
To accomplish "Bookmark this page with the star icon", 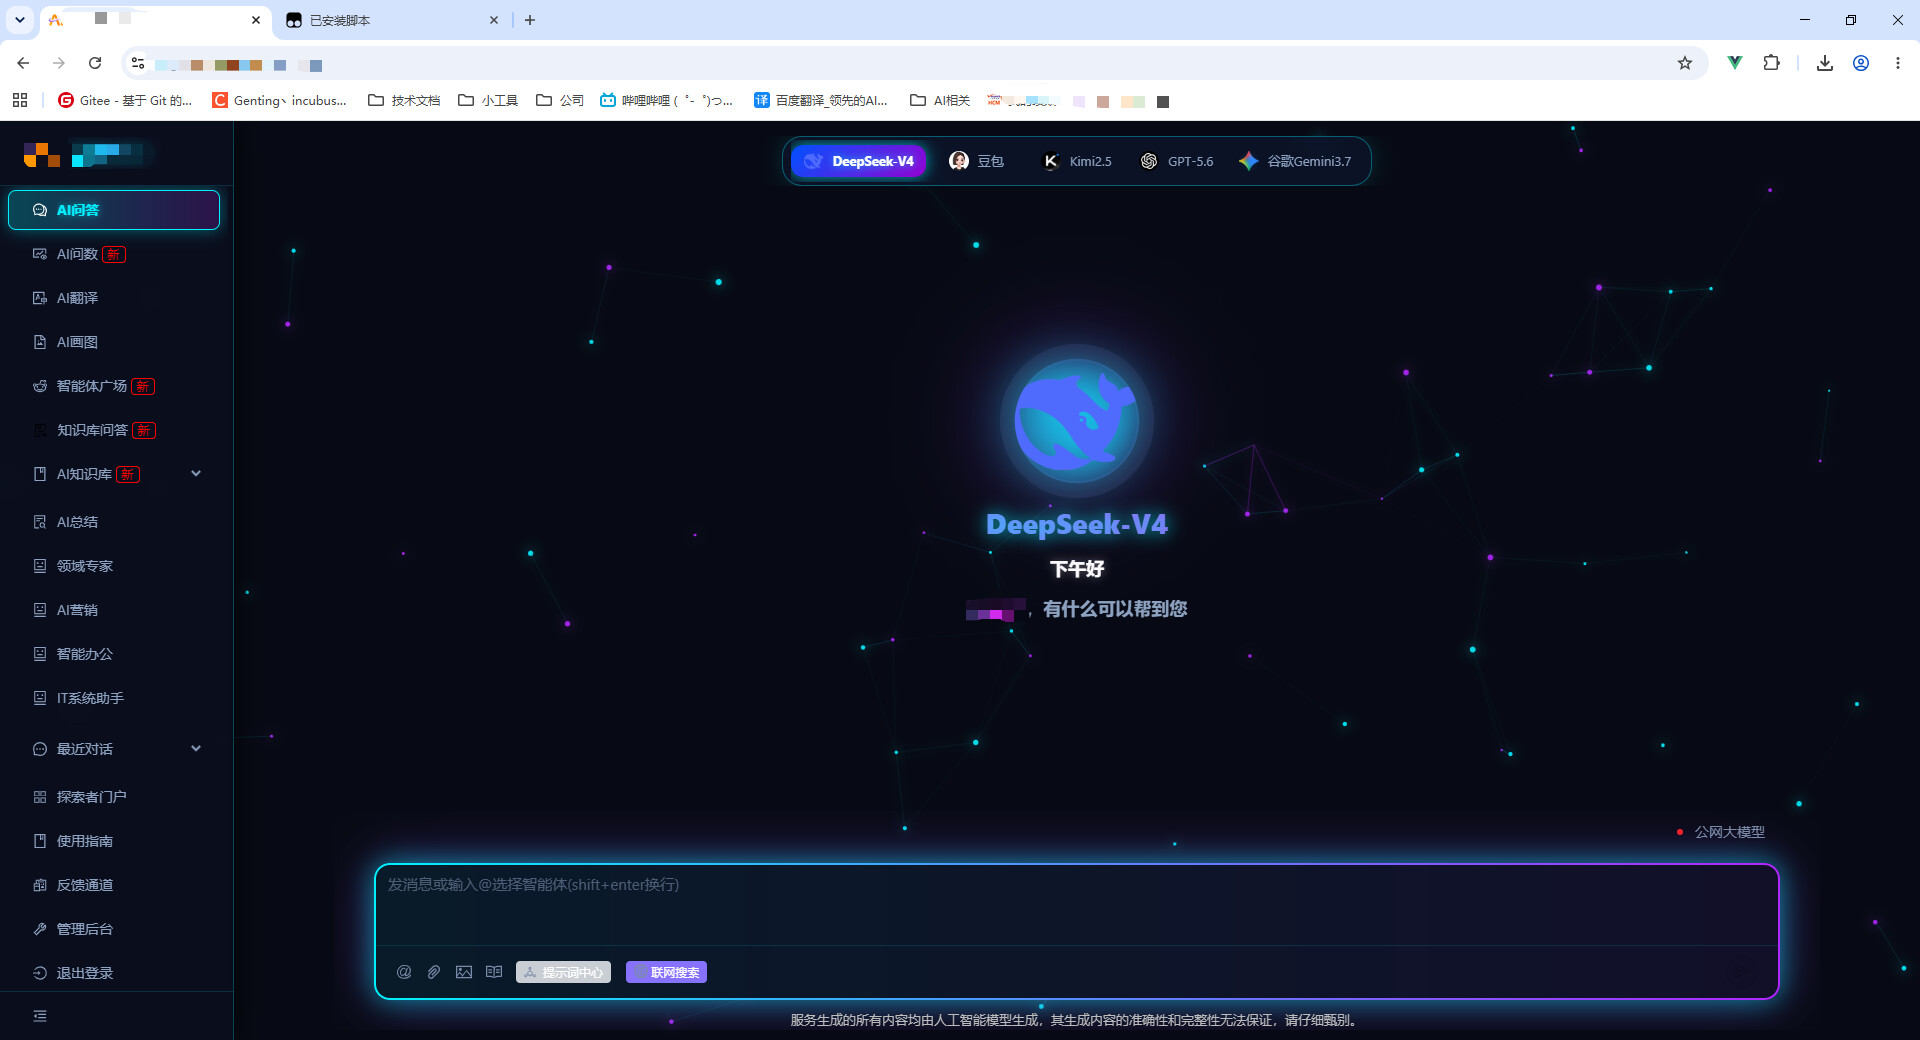I will [x=1685, y=63].
